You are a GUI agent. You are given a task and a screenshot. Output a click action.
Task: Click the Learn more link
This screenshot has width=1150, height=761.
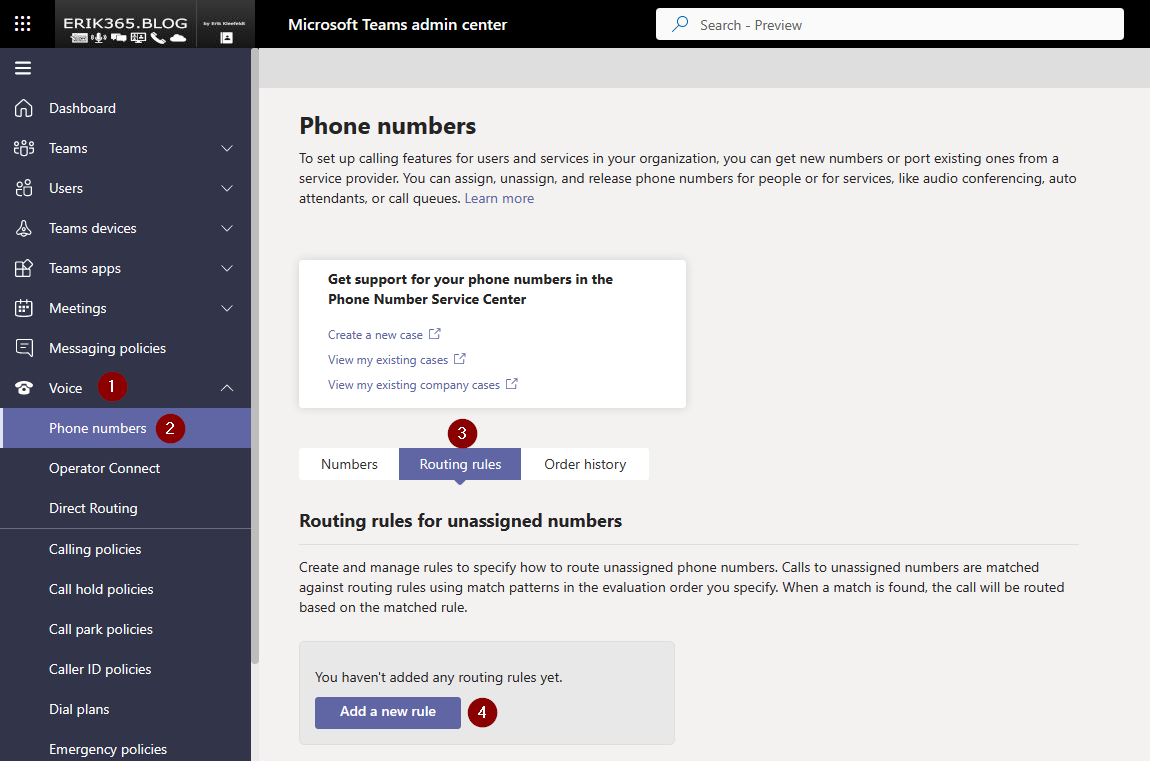point(499,198)
